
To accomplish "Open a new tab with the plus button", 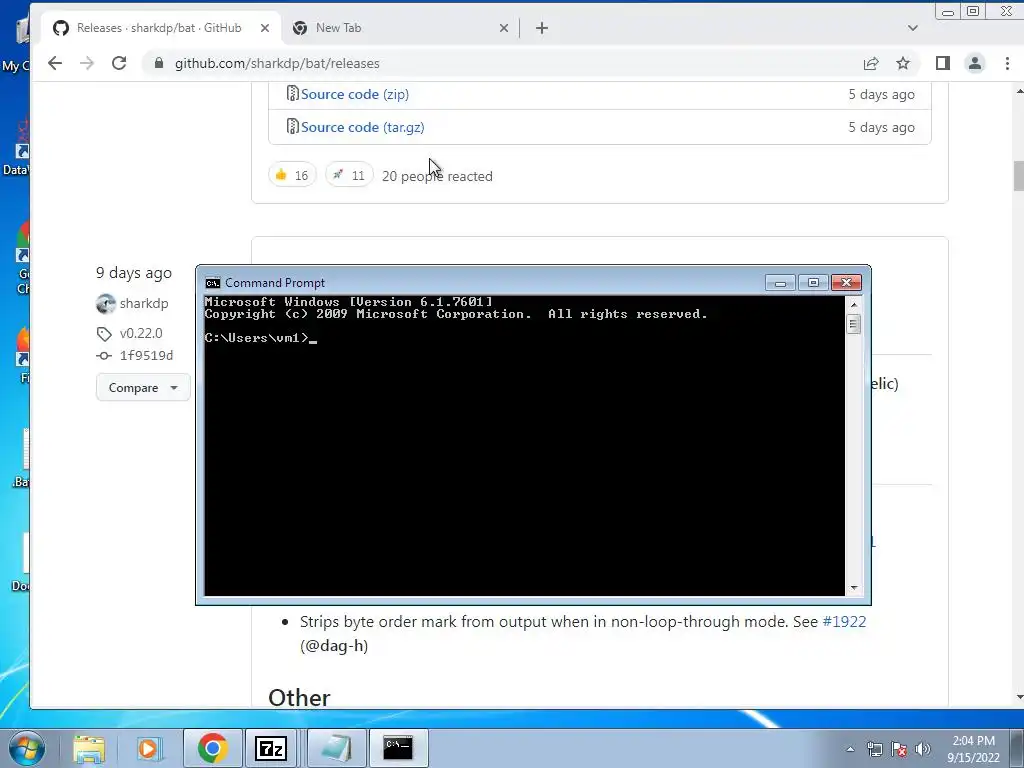I will [541, 28].
